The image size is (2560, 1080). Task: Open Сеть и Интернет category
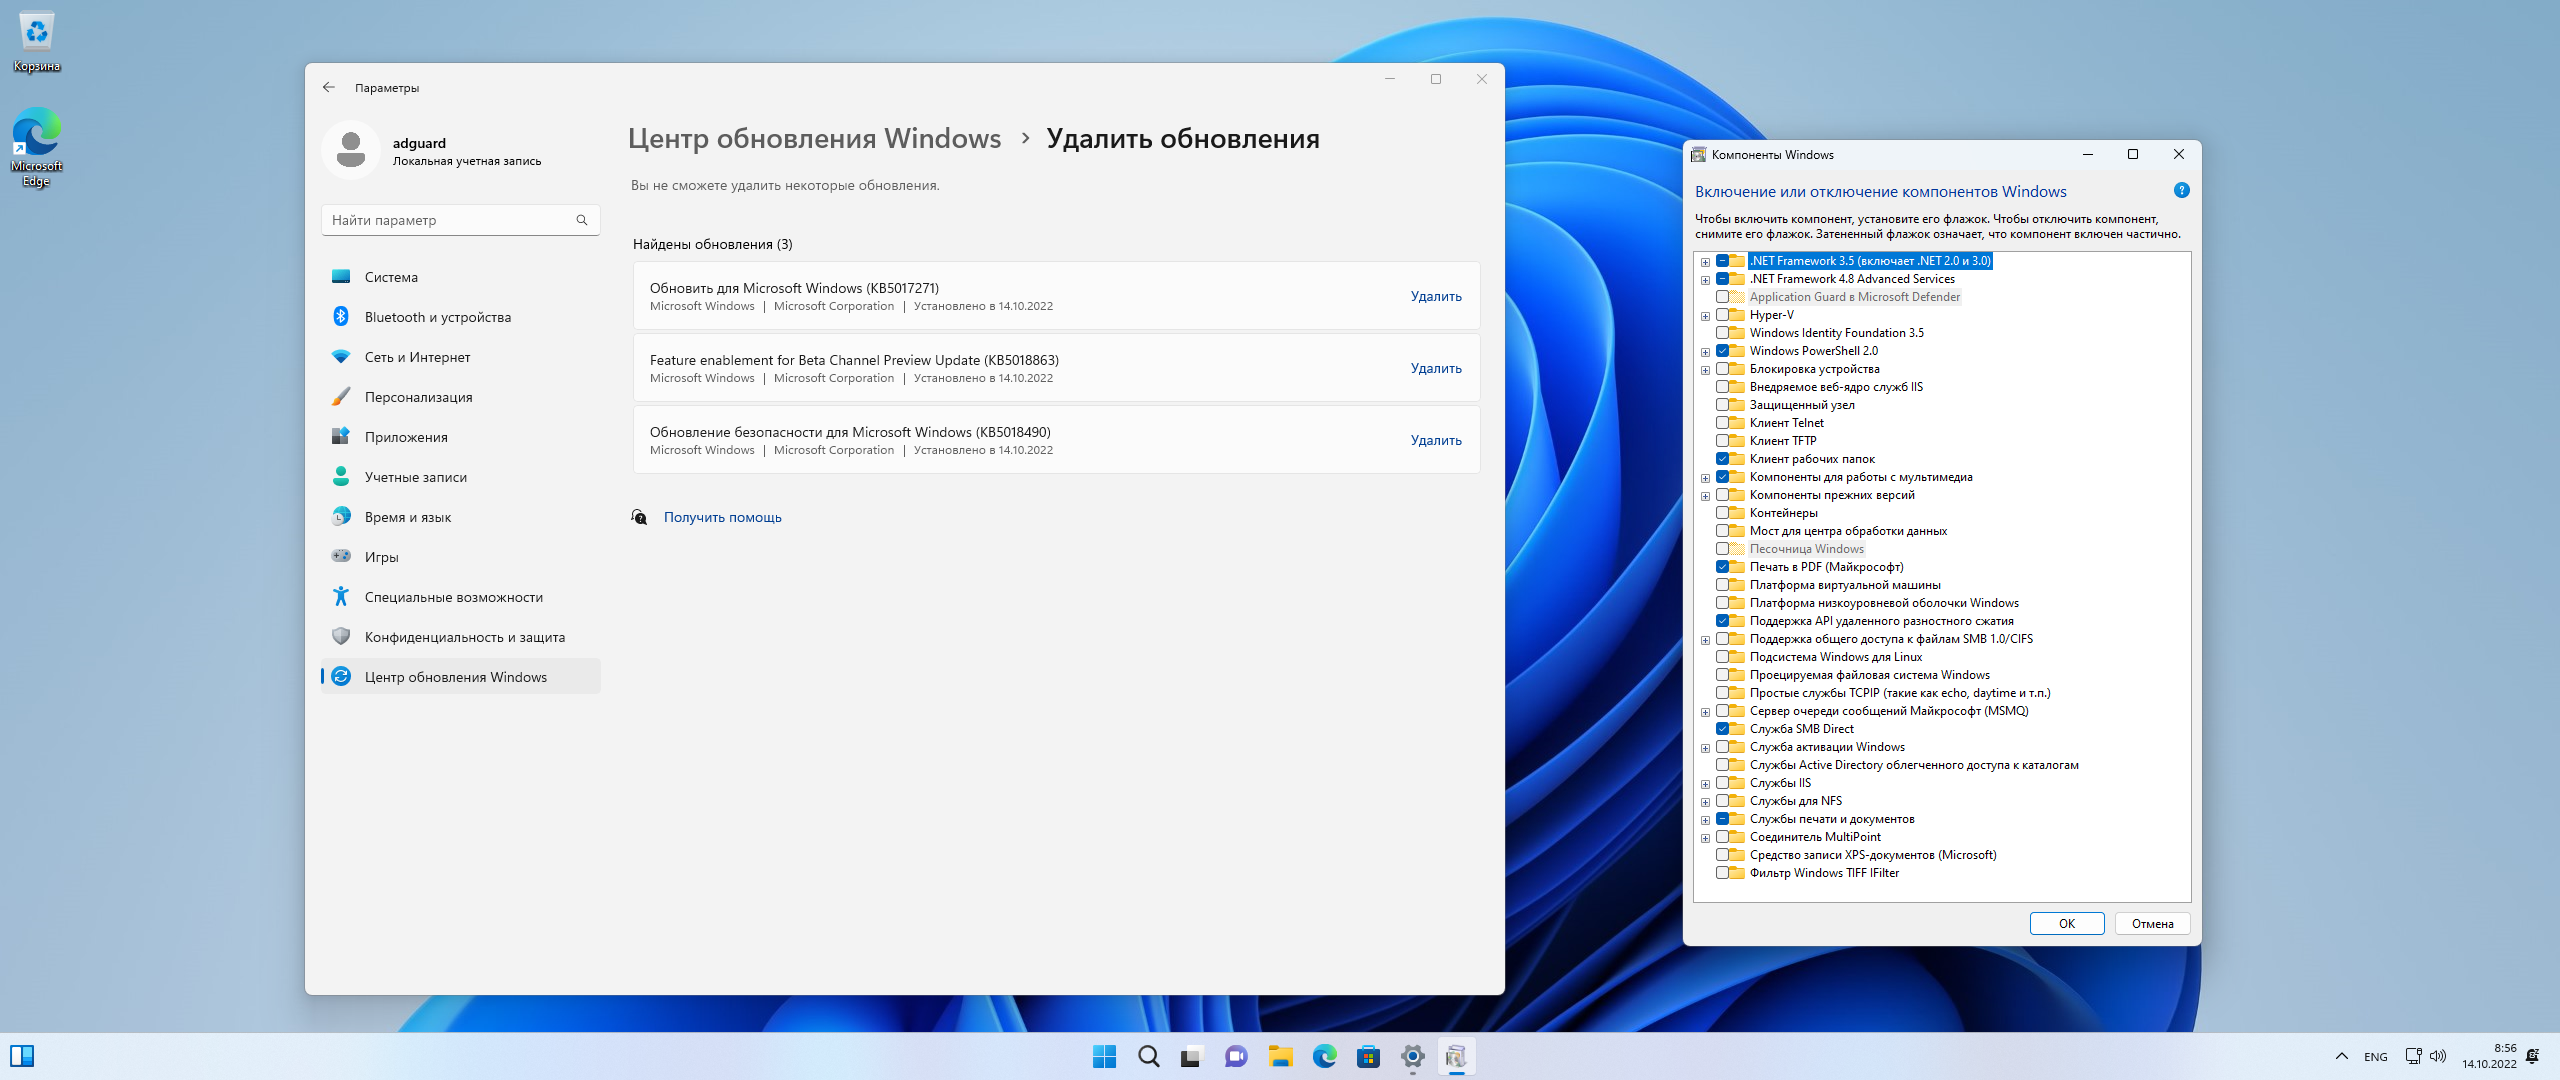coord(460,357)
